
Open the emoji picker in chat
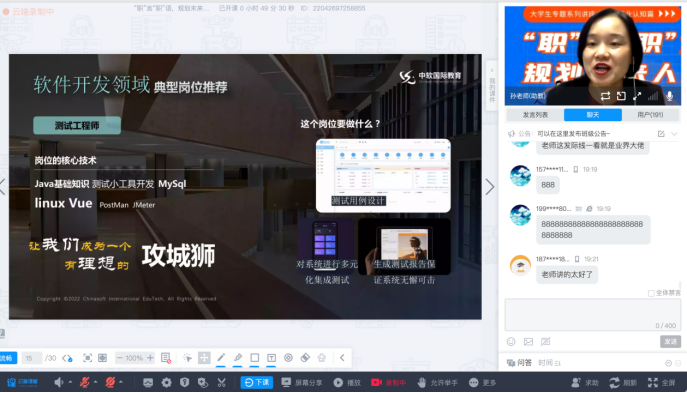(511, 341)
